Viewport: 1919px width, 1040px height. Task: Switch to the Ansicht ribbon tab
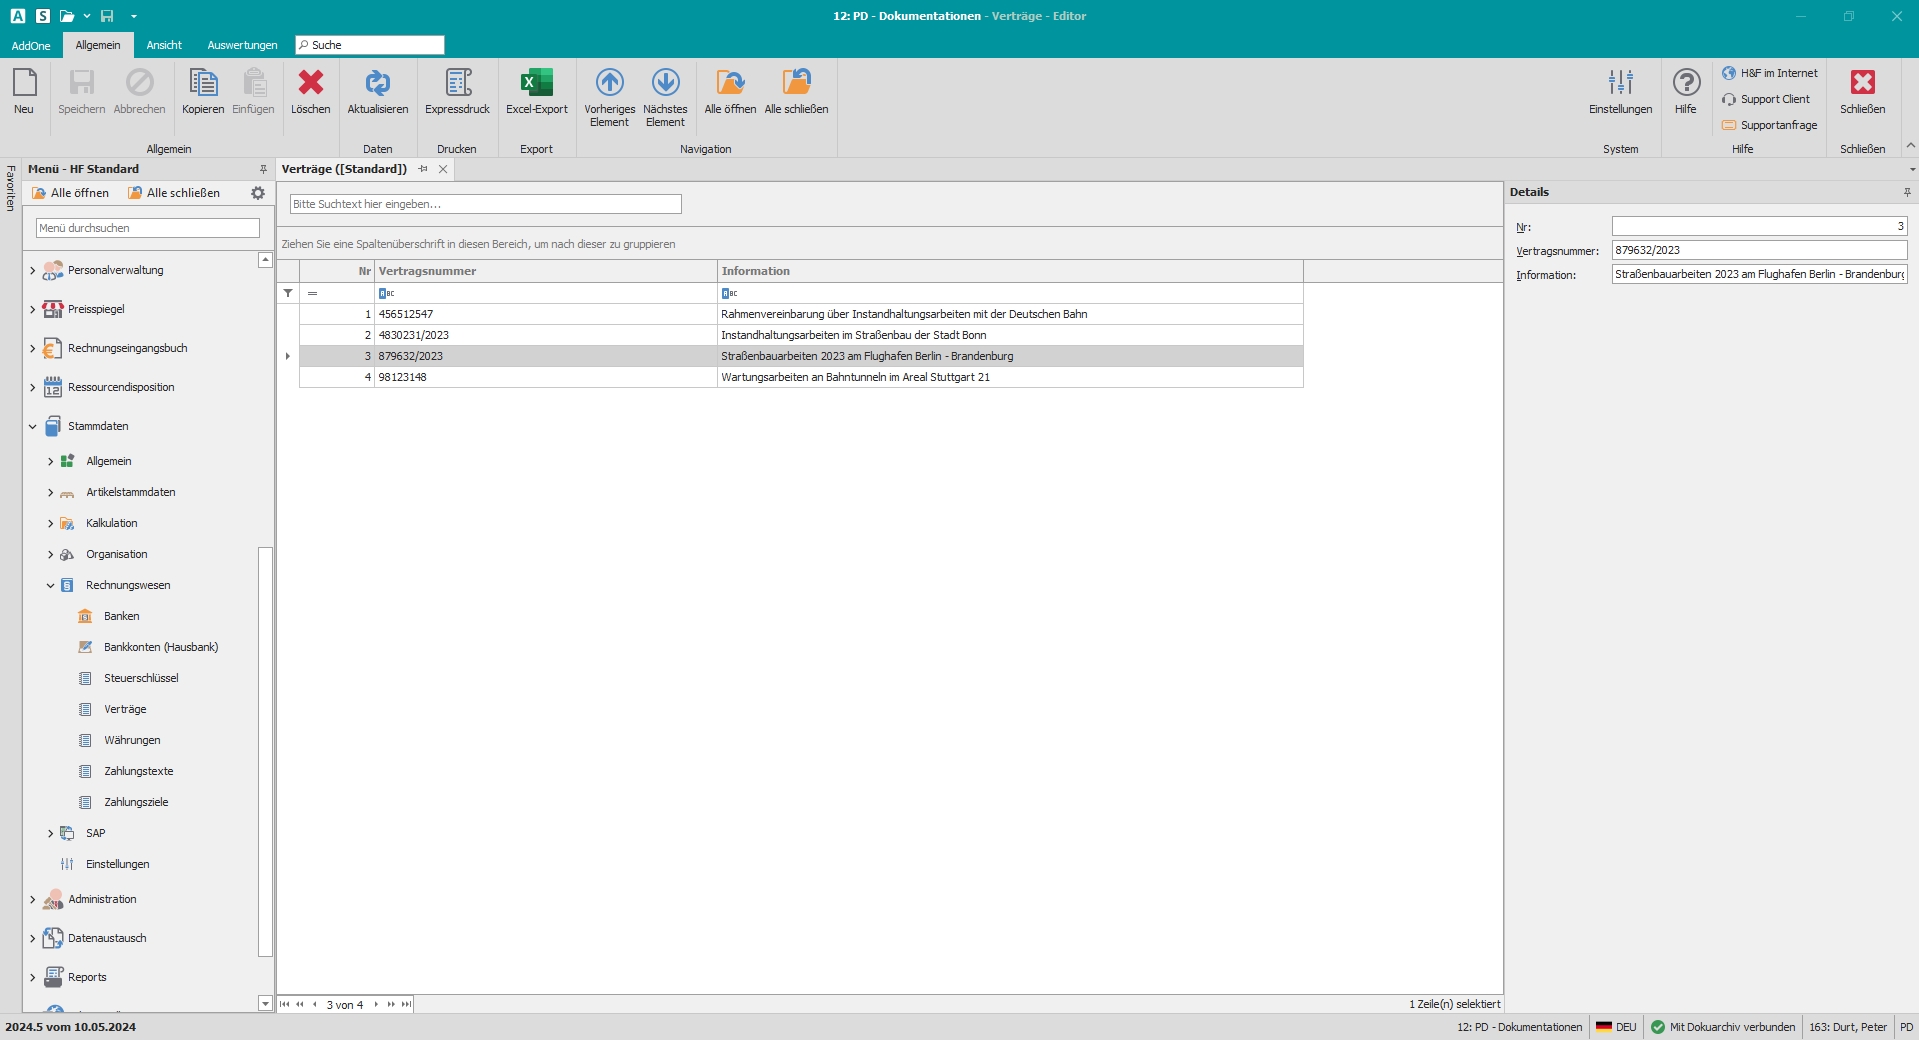coord(164,46)
